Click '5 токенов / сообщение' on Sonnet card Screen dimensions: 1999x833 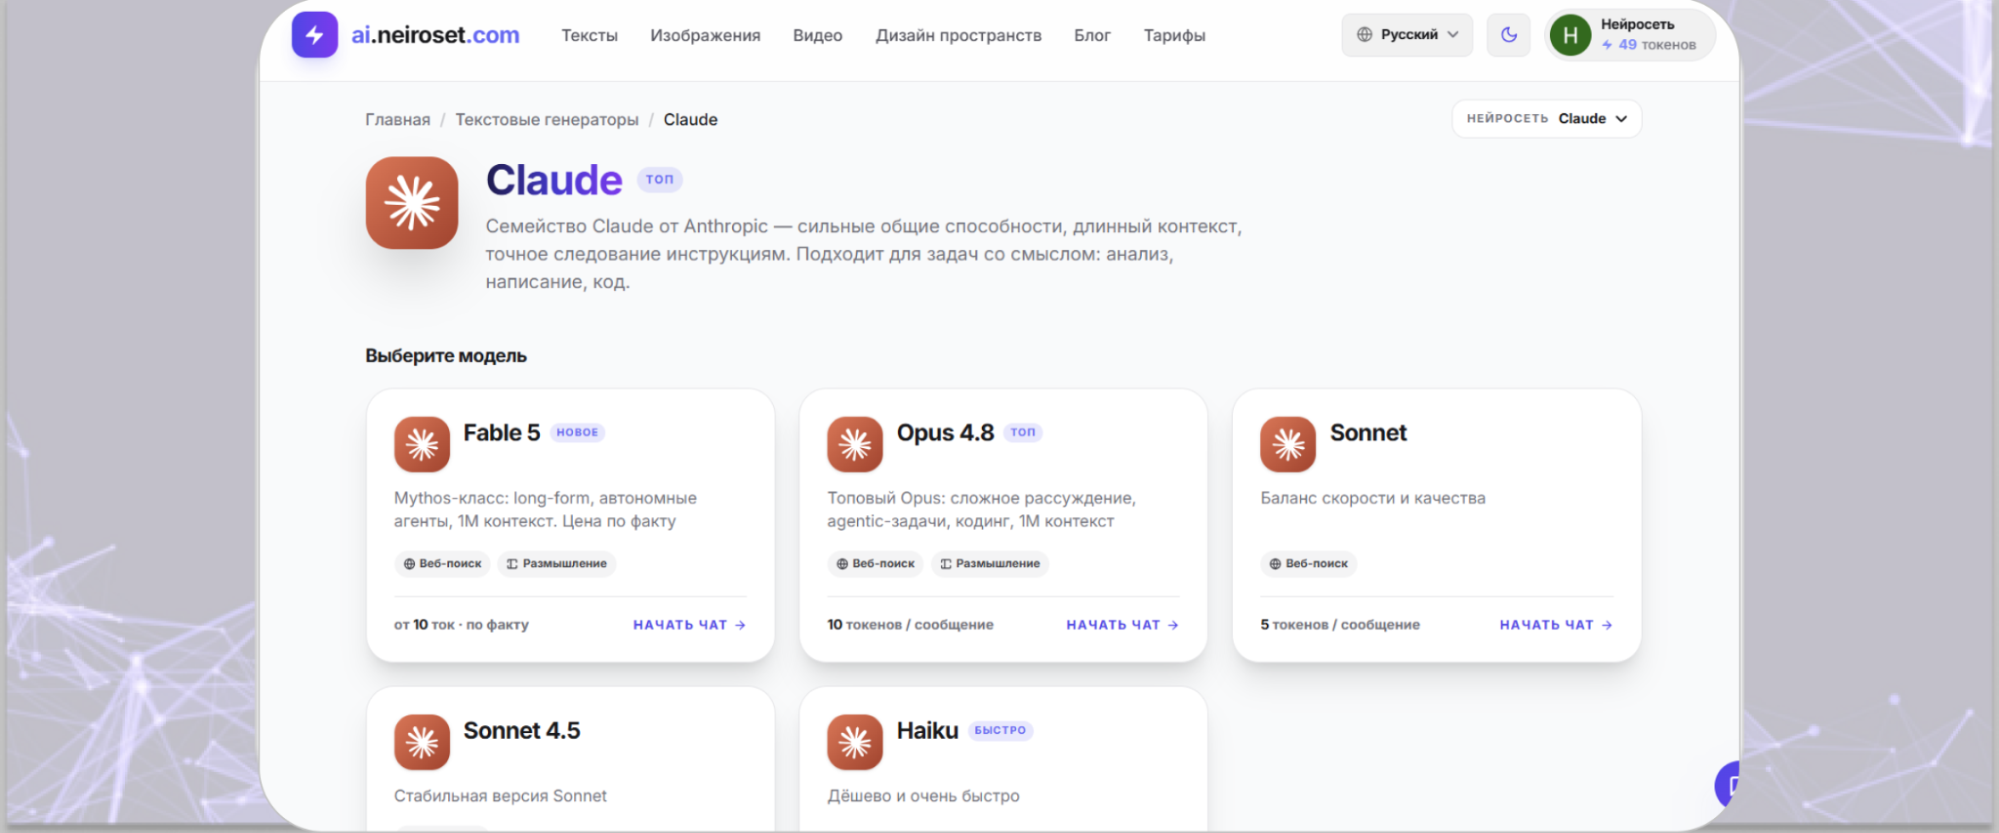(x=1340, y=625)
